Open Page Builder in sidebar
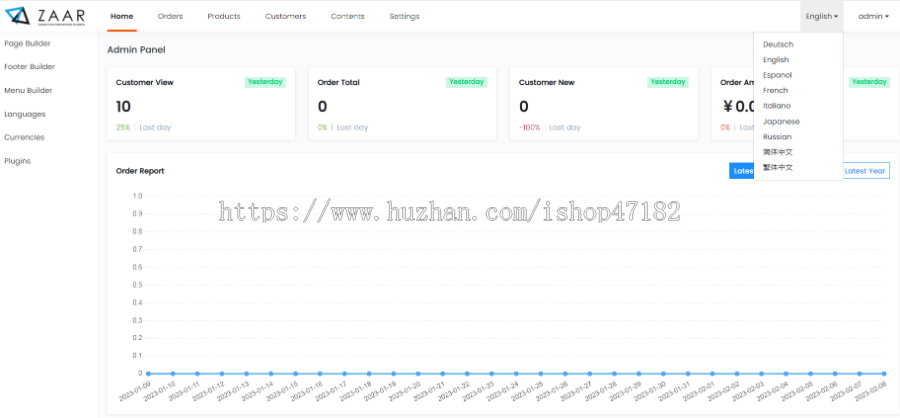 point(27,44)
